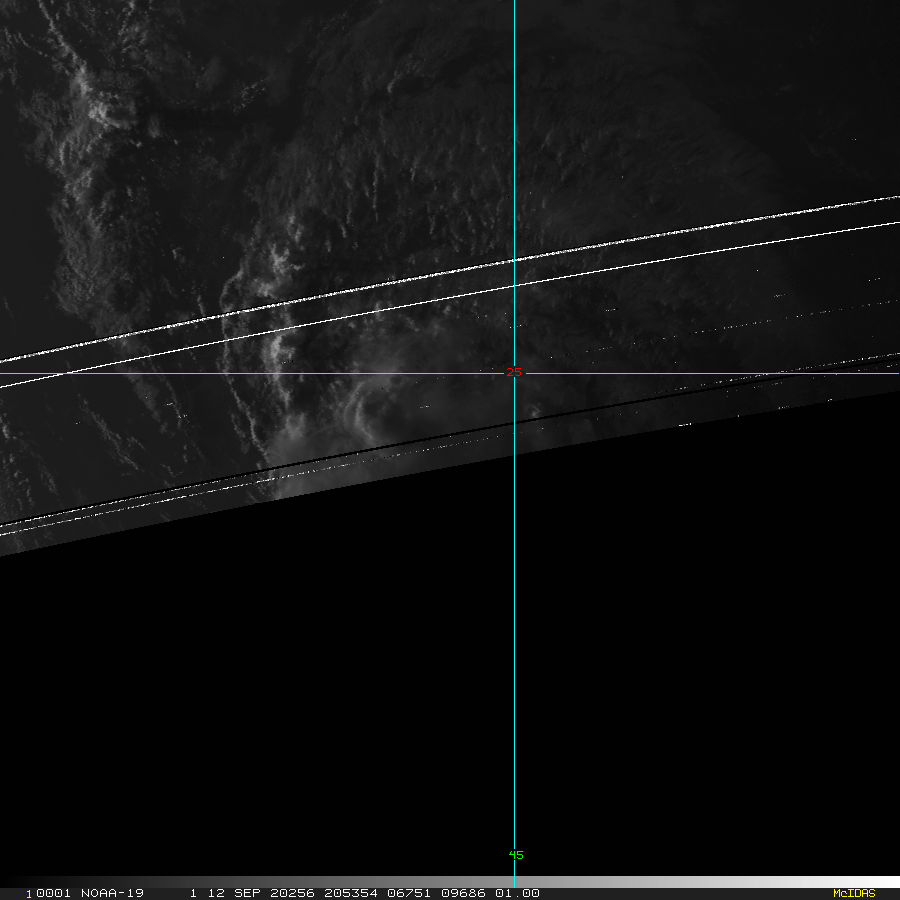Click the line value 06751
The width and height of the screenshot is (900, 900).
(409, 893)
